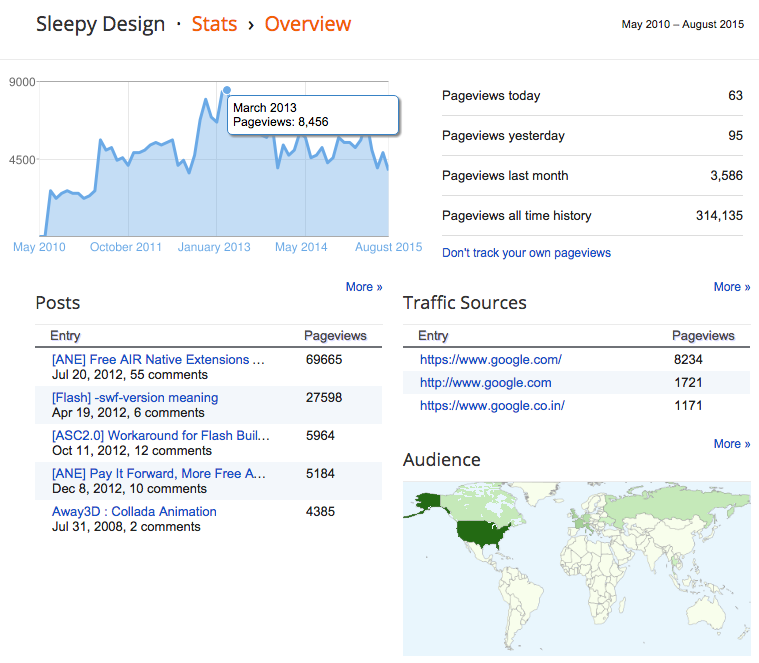This screenshot has height=663, width=759.
Task: Open Don't track your own pageviews
Action: [526, 253]
